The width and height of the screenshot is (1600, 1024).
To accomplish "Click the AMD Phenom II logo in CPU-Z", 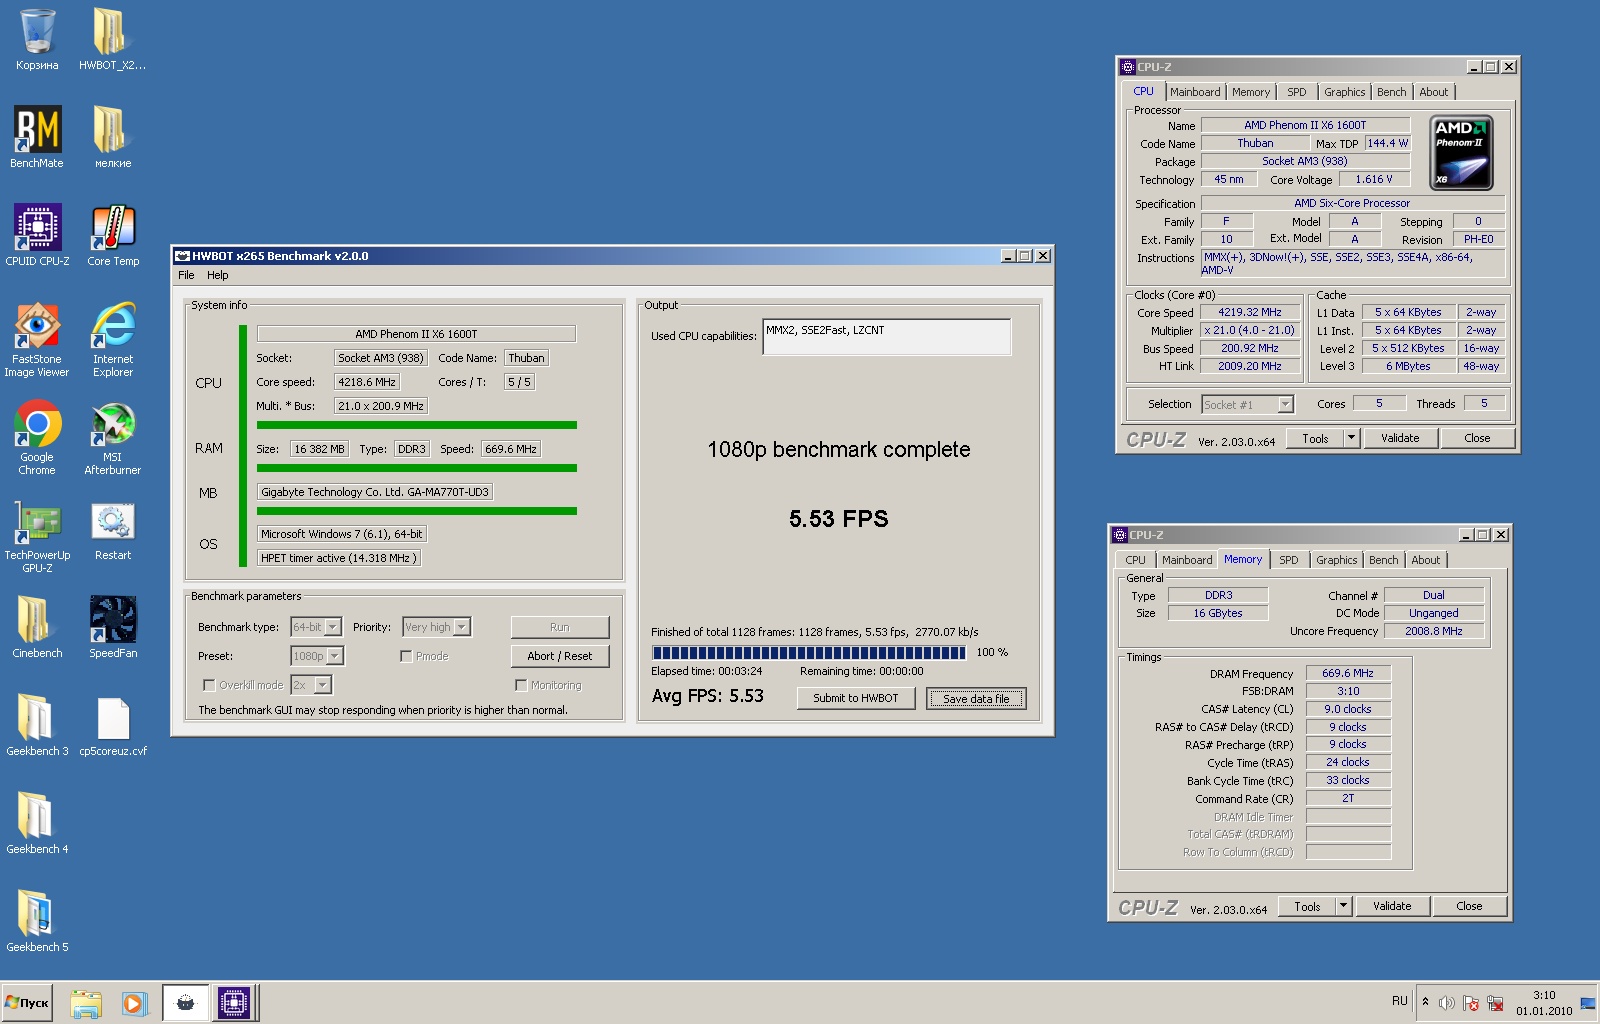I will coord(1462,153).
